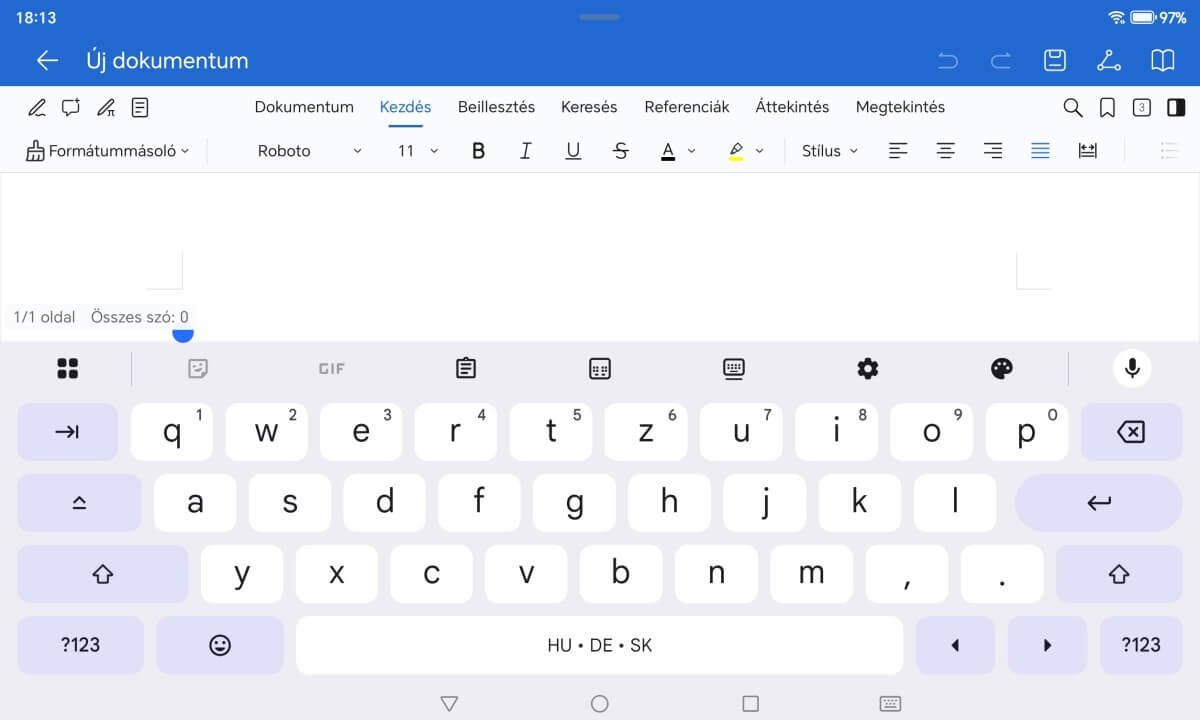Open keyboard clipboard icon
The image size is (1200, 720).
click(465, 369)
